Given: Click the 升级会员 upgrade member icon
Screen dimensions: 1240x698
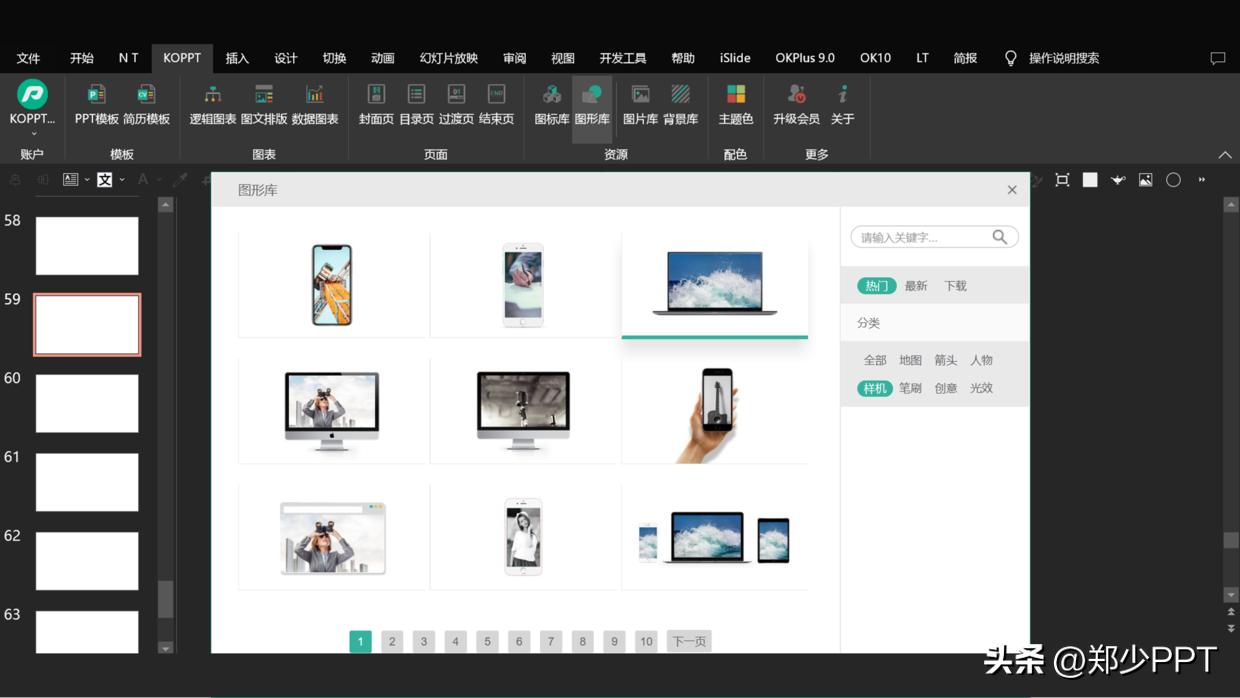Looking at the screenshot, I should (796, 105).
